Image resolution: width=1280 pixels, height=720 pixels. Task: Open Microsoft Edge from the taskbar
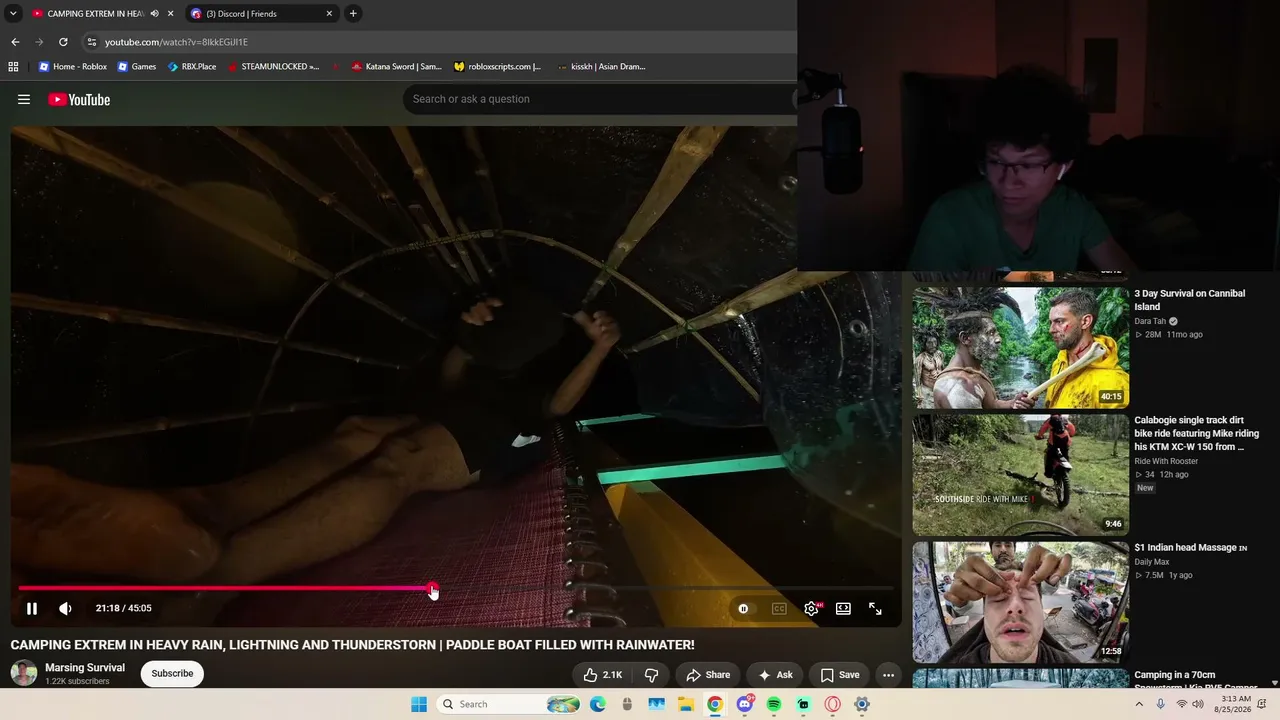(598, 704)
